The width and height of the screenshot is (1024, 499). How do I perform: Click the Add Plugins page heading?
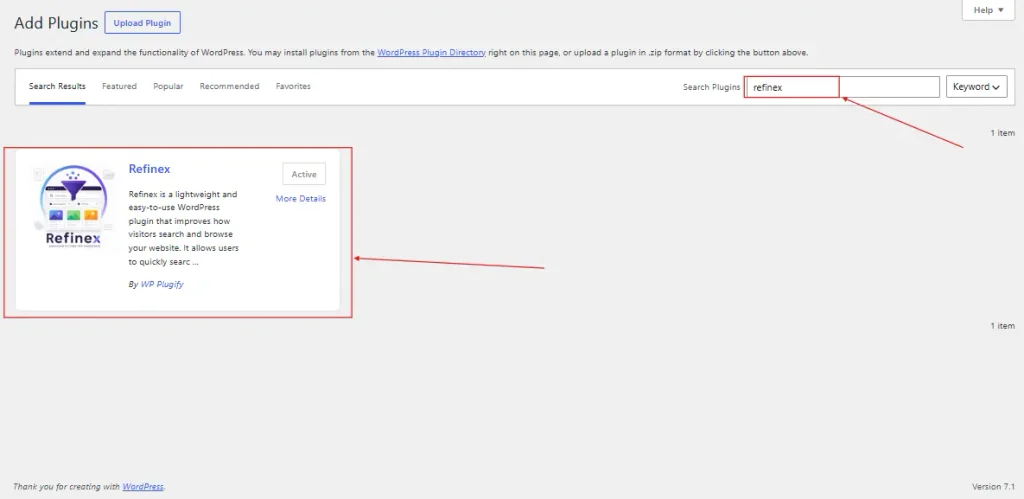point(56,23)
